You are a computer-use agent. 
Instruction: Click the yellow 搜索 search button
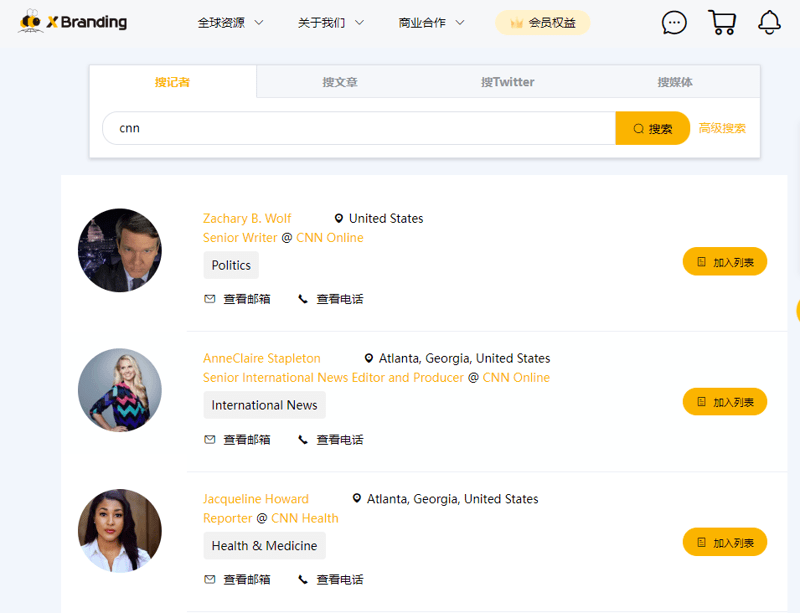pos(653,128)
